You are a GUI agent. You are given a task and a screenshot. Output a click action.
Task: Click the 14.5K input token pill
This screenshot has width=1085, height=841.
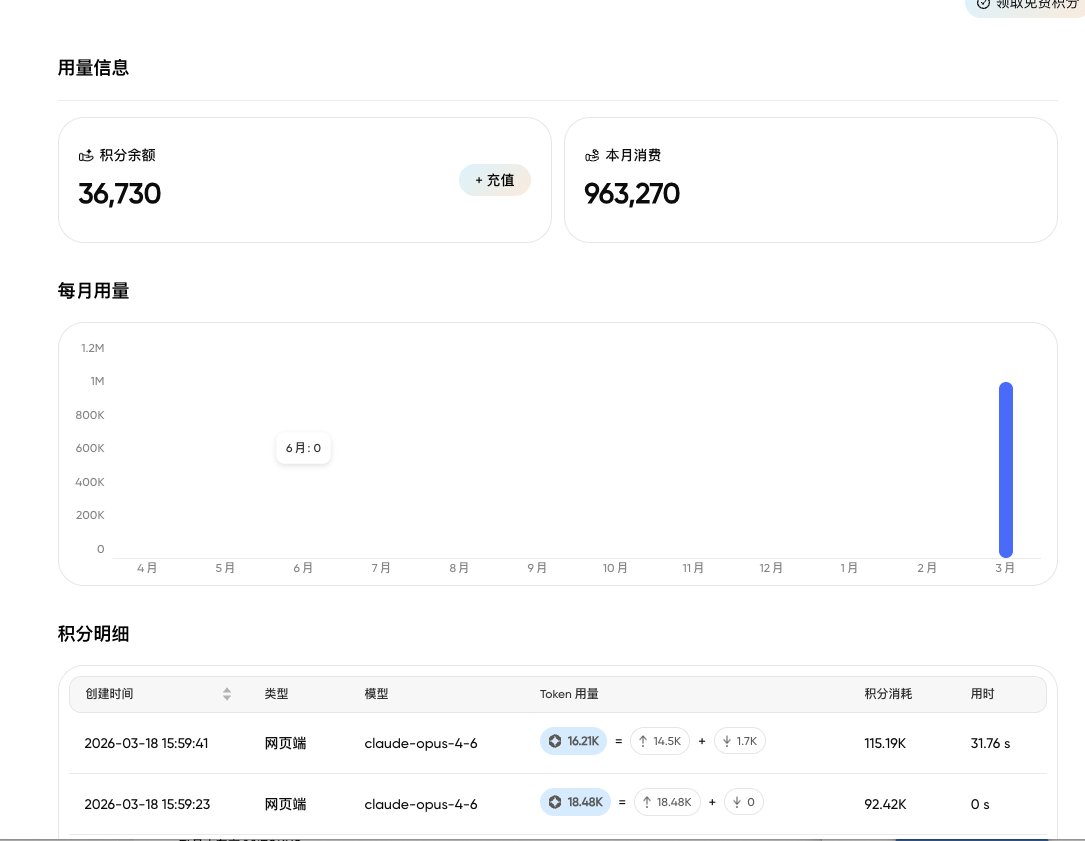tap(659, 741)
